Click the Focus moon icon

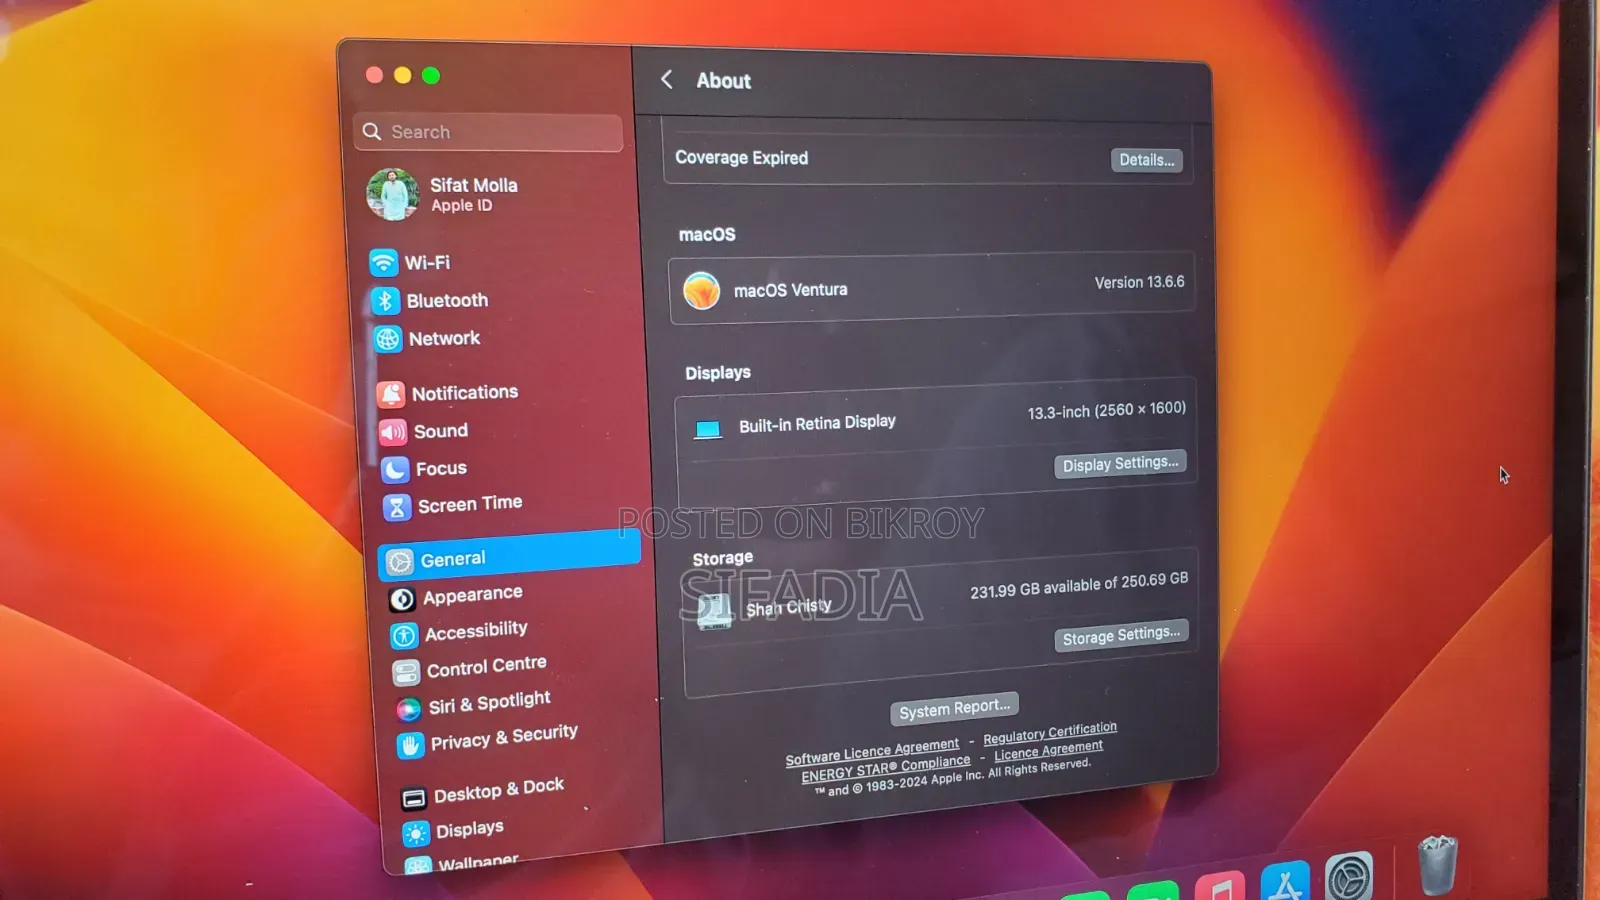pyautogui.click(x=395, y=469)
